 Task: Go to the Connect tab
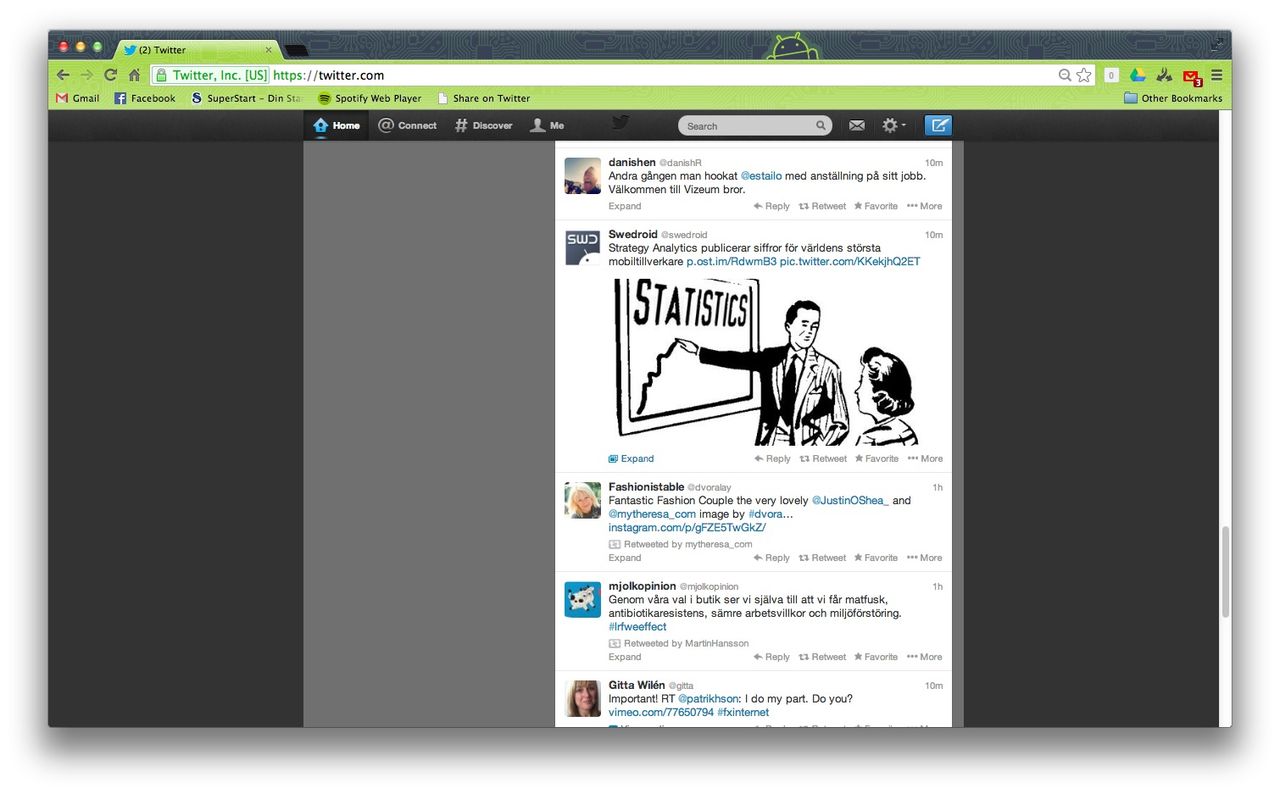click(407, 125)
